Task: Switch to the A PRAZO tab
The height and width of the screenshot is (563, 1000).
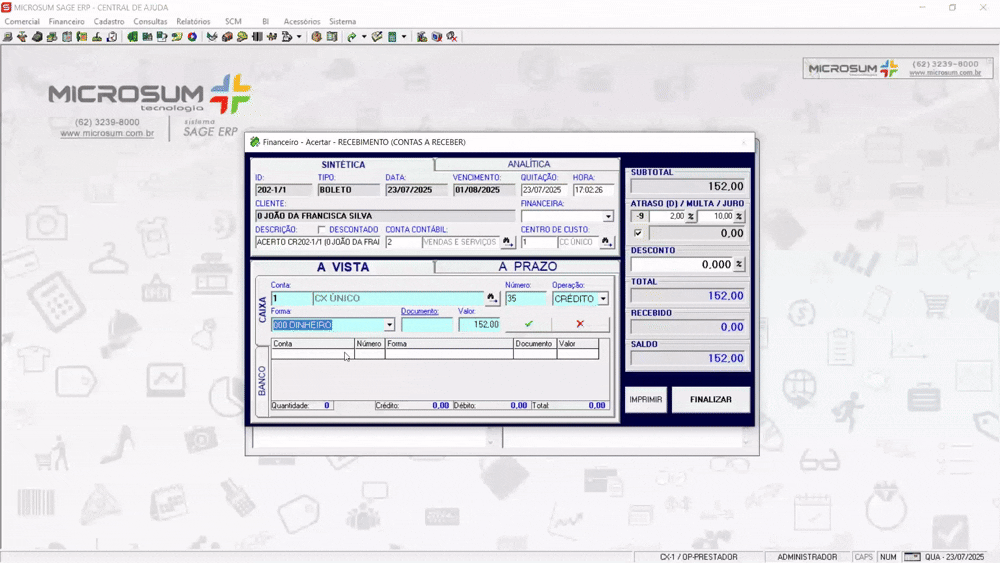Action: [527, 267]
